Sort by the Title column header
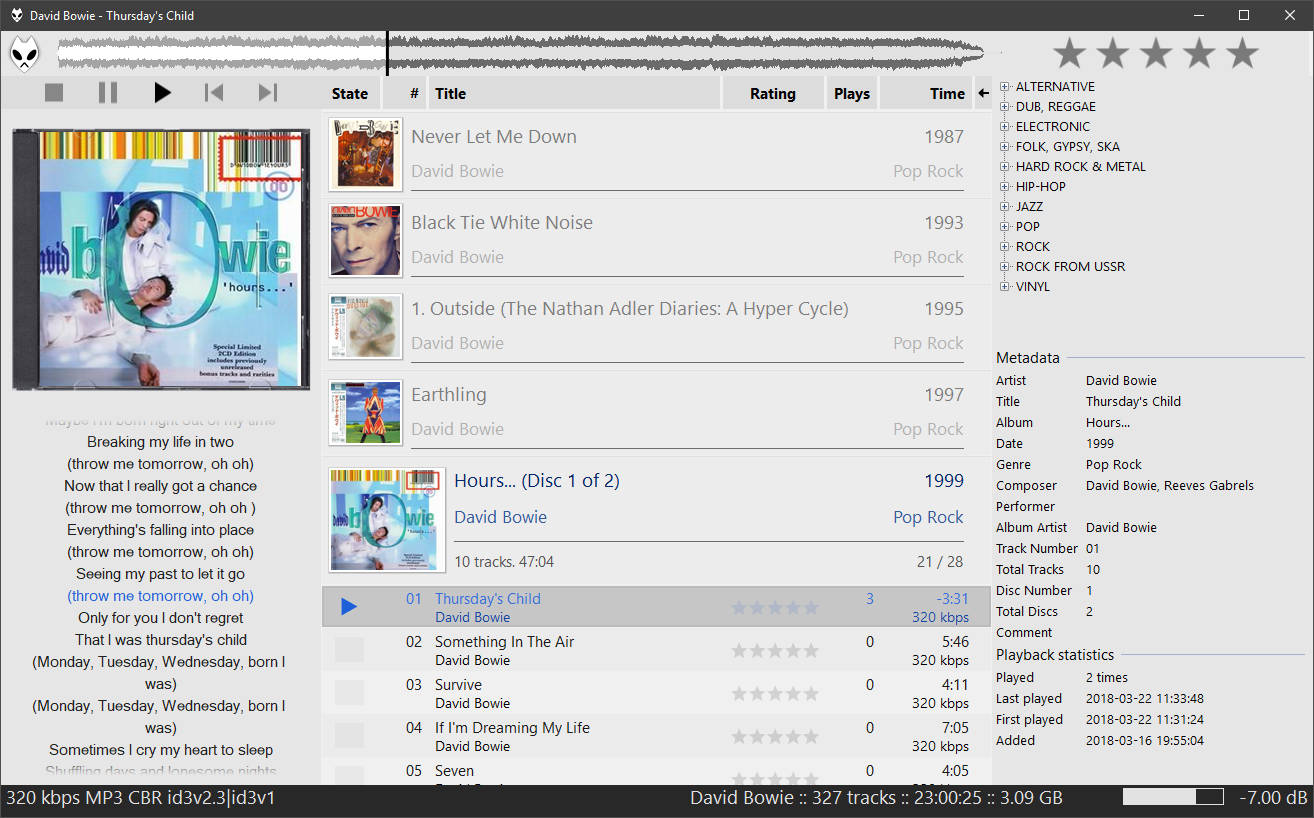The height and width of the screenshot is (818, 1314). pyautogui.click(x=574, y=93)
